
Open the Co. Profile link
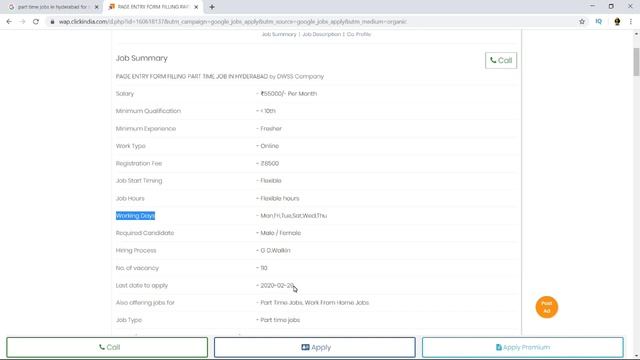(x=359, y=34)
